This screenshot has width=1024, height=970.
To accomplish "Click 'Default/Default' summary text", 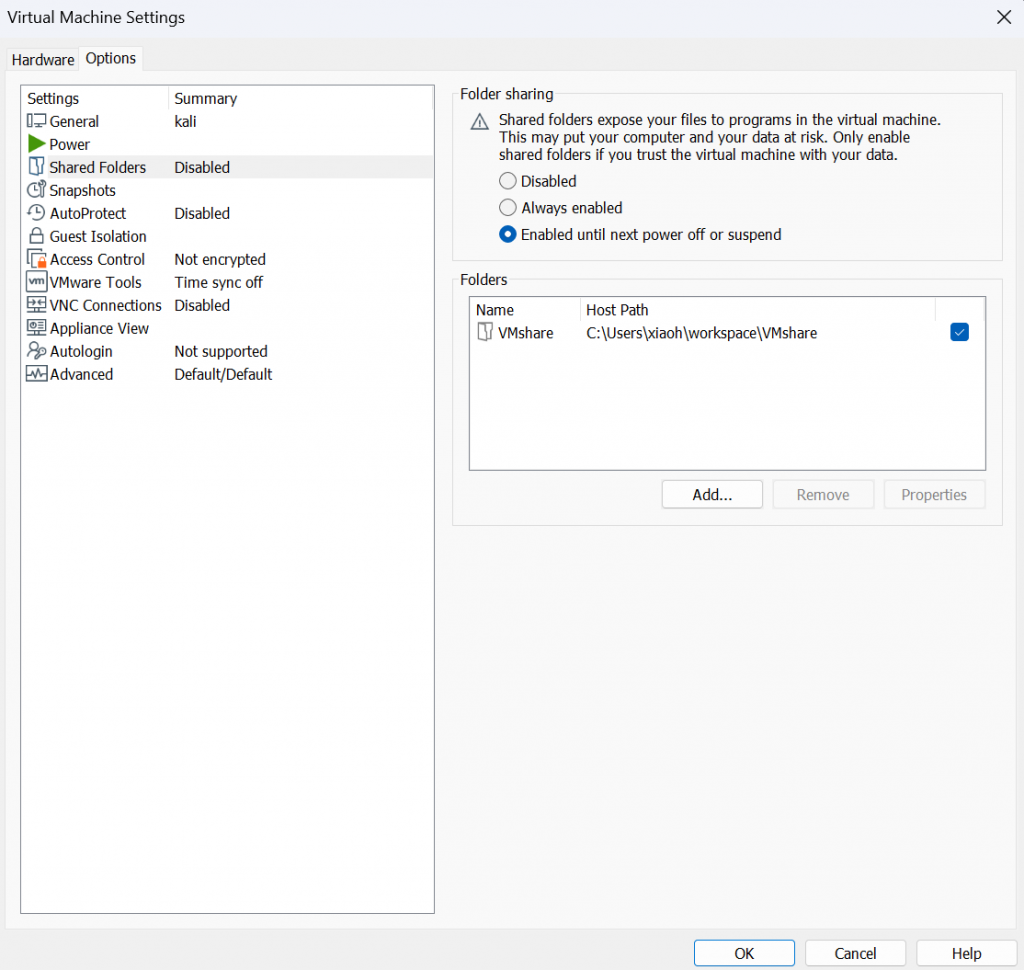I will pos(223,374).
